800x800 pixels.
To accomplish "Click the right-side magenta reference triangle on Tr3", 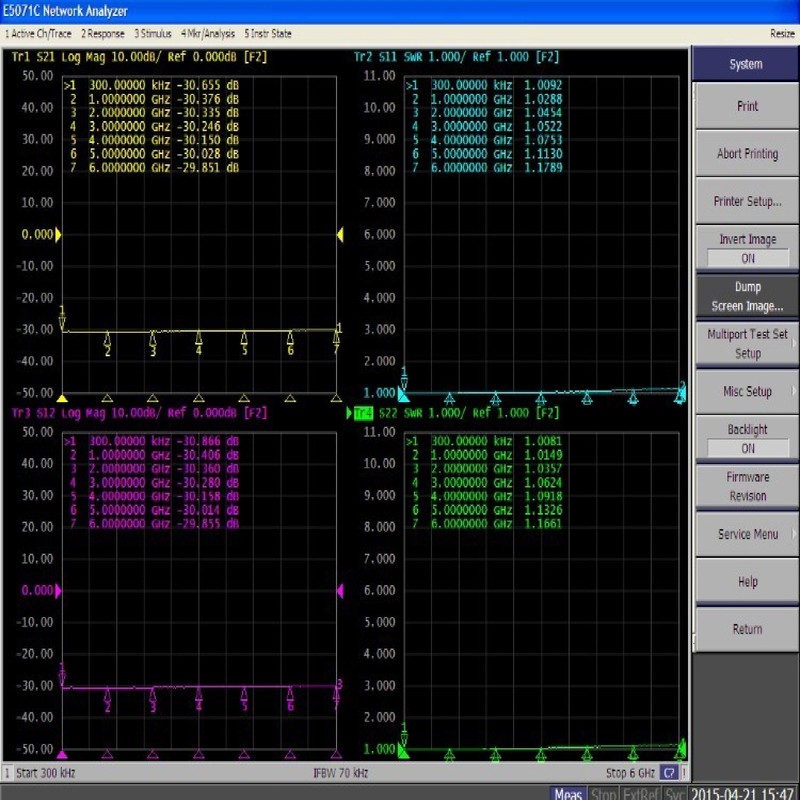I will tap(340, 591).
